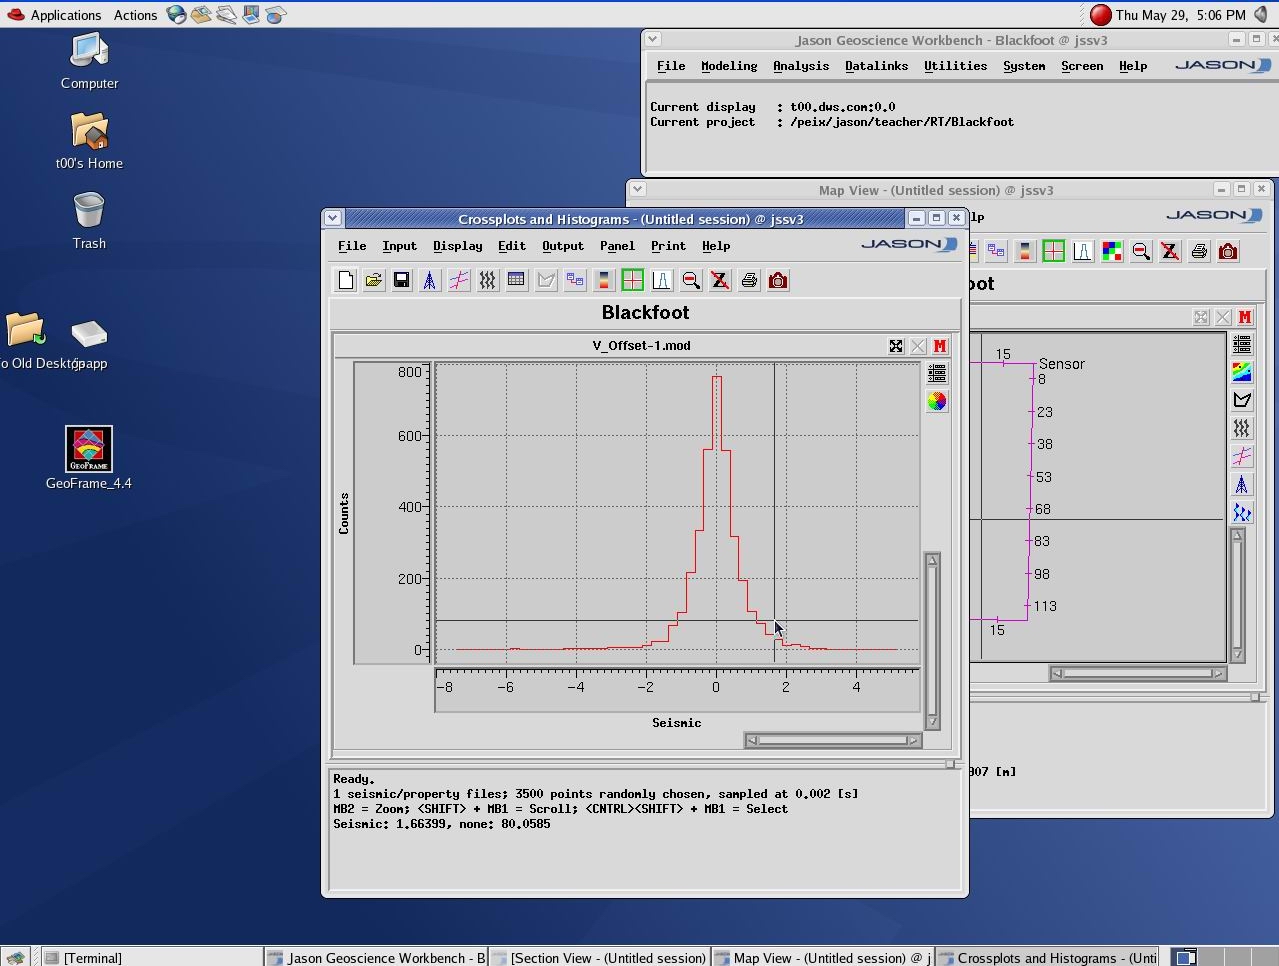The height and width of the screenshot is (966, 1279).
Task: Click the grayed polygon icon in Crossplots toolbar
Action: [x=546, y=281]
